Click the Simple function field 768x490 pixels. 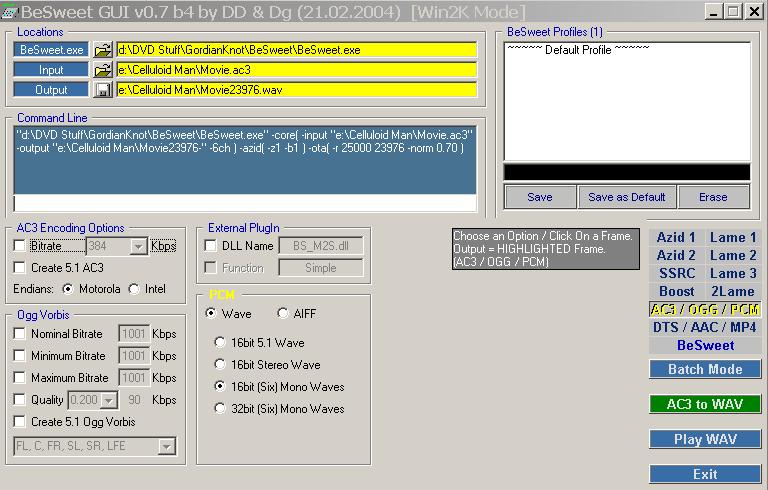(321, 268)
